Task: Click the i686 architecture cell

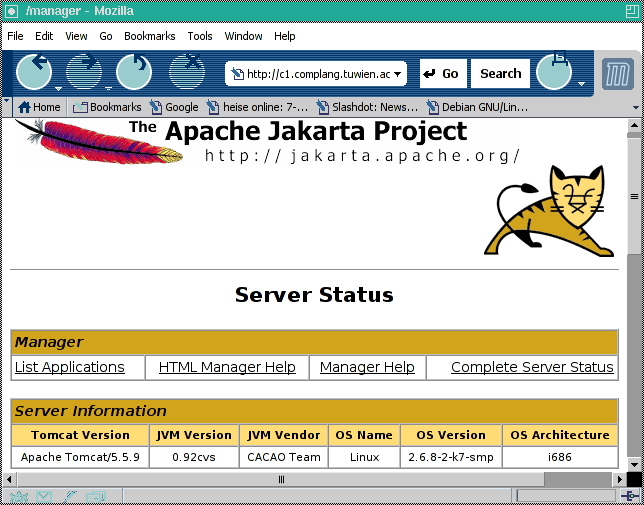Action: click(x=560, y=457)
